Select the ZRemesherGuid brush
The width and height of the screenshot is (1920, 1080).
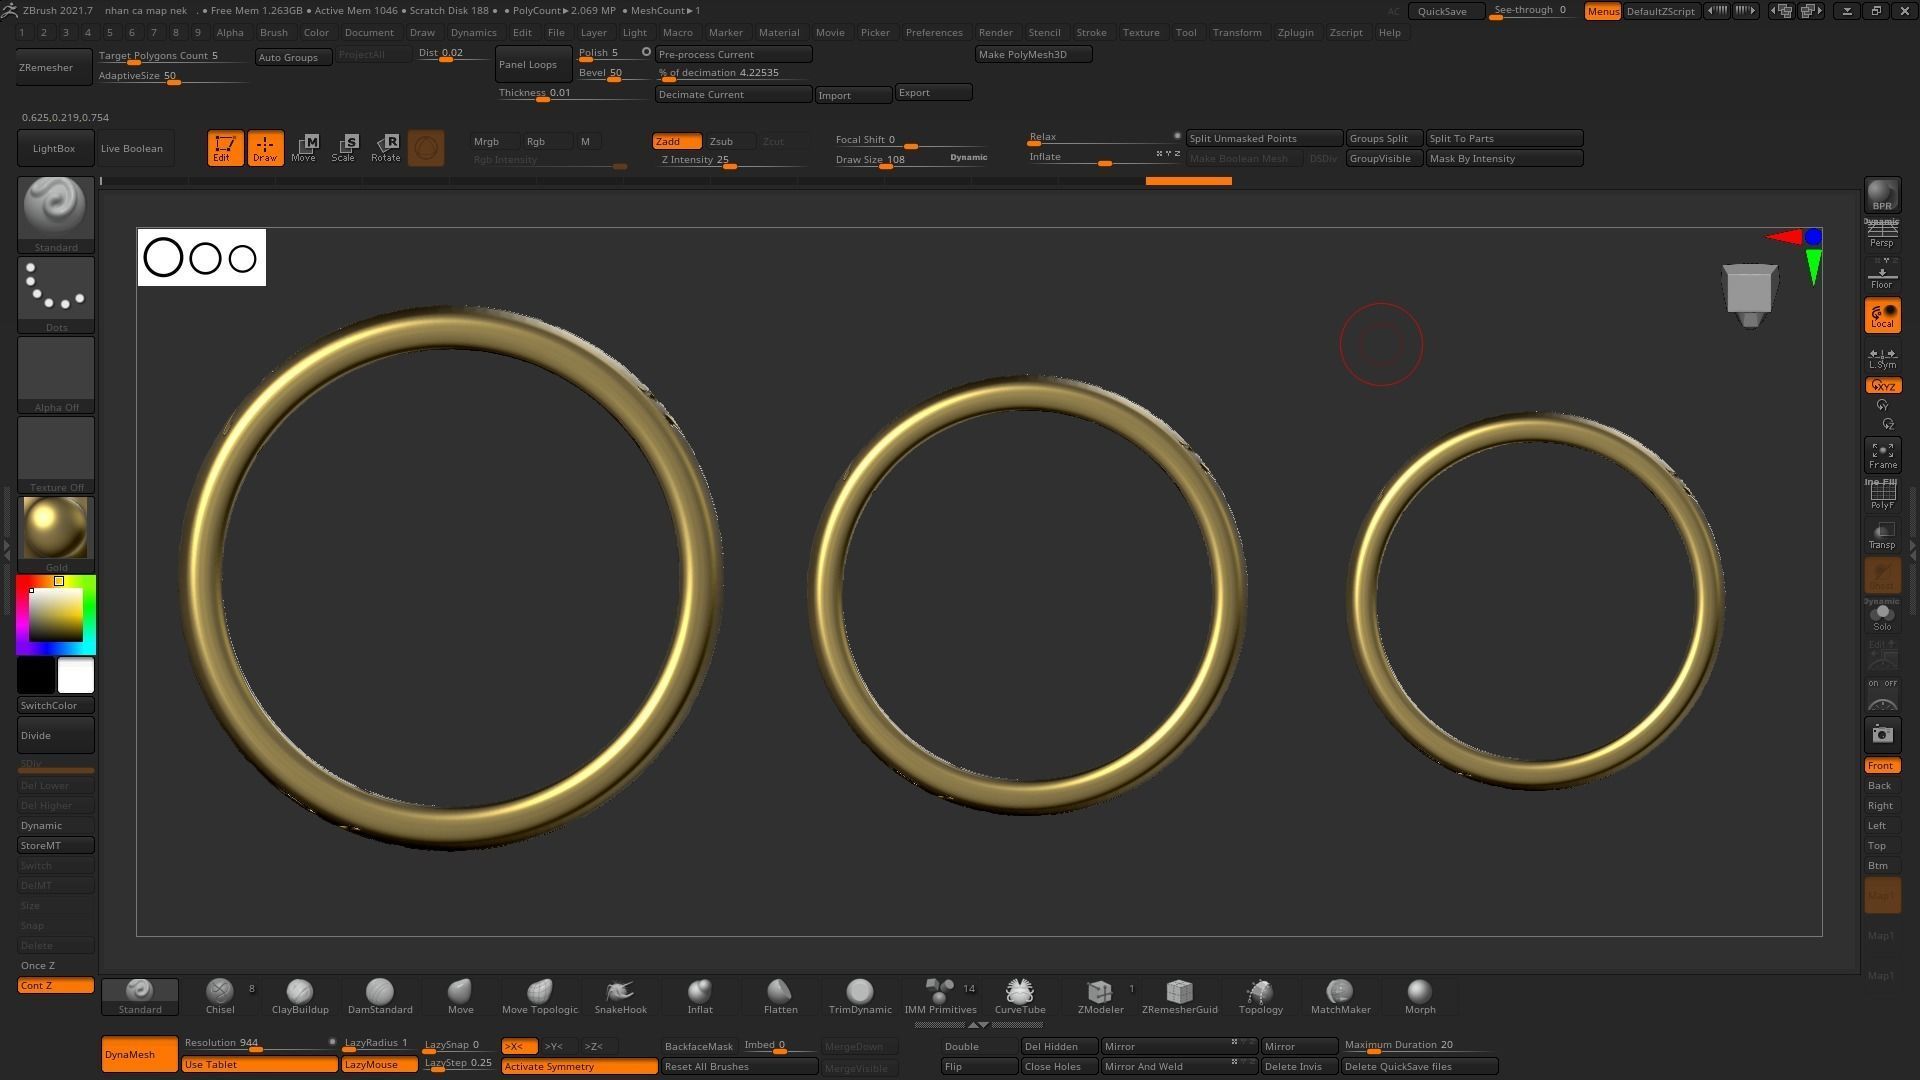point(1180,996)
